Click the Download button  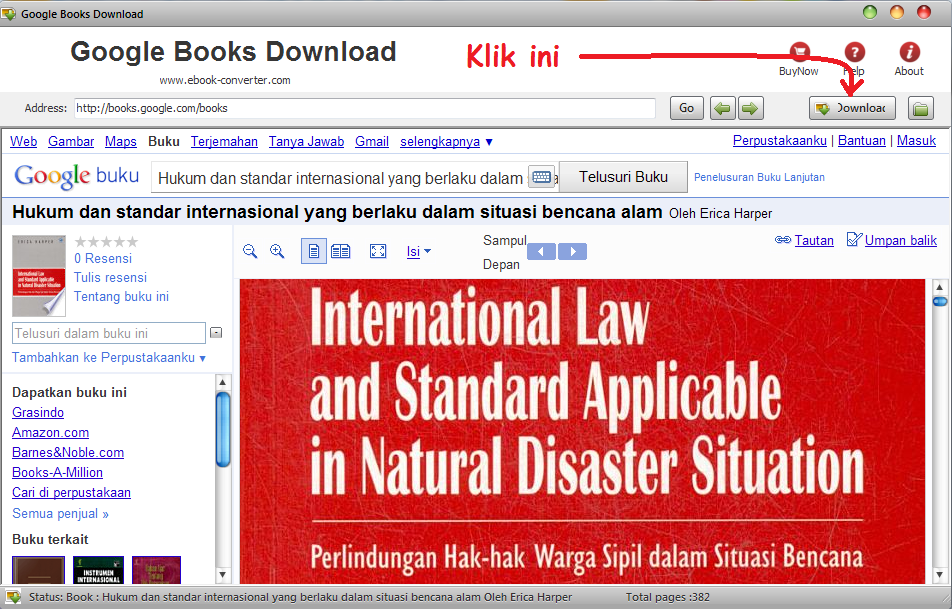coord(852,108)
